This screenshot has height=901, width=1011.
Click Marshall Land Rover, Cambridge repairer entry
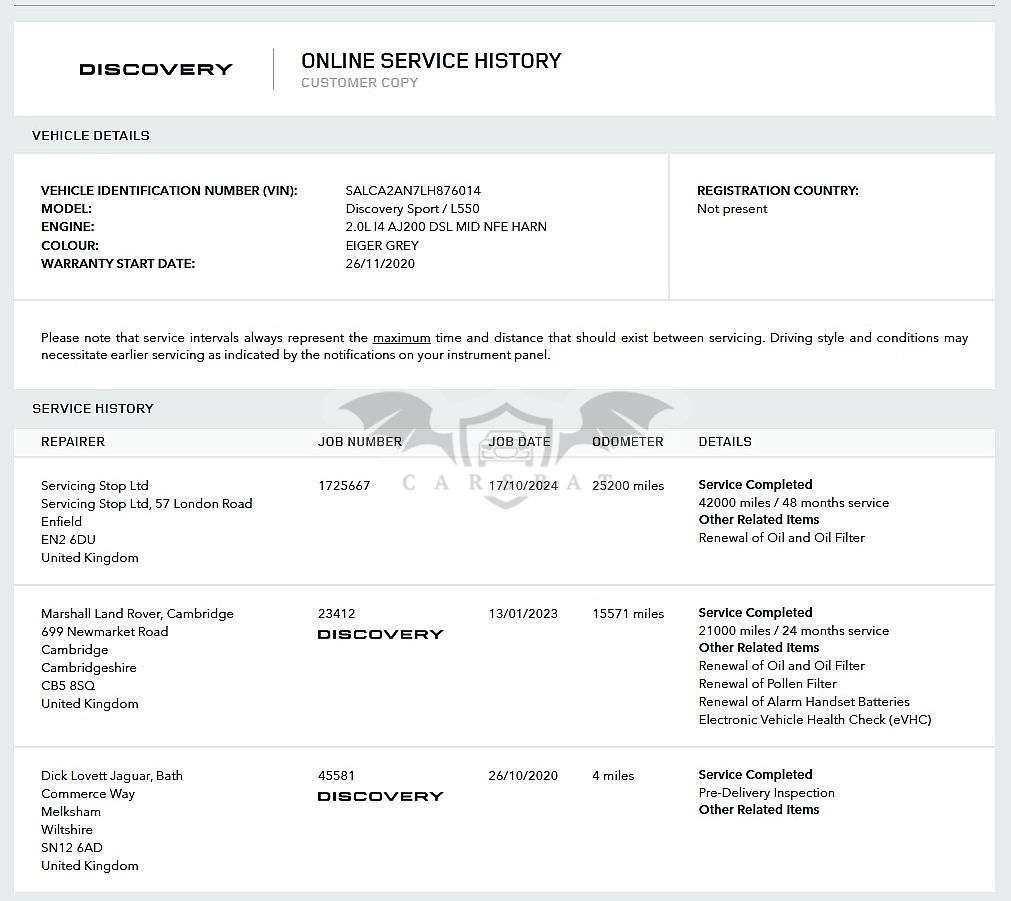[x=137, y=613]
